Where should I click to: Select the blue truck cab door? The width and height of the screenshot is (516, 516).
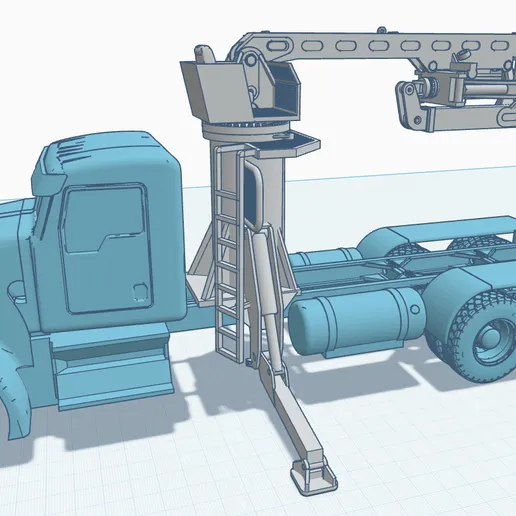pyautogui.click(x=105, y=248)
